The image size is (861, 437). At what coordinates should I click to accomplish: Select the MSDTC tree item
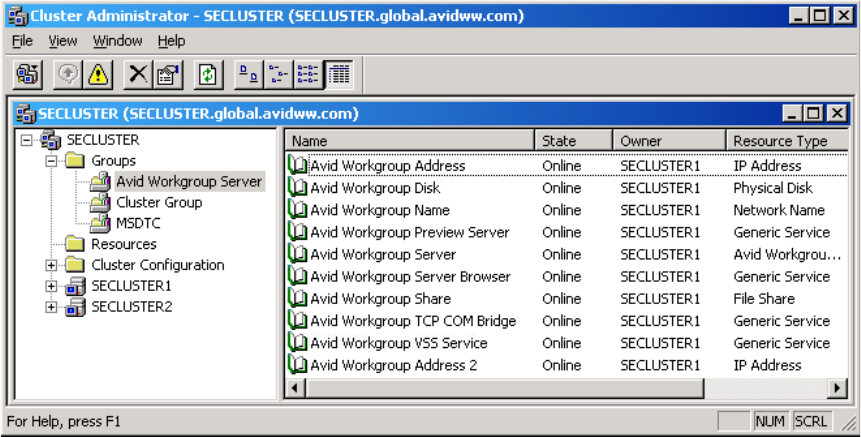(x=139, y=223)
